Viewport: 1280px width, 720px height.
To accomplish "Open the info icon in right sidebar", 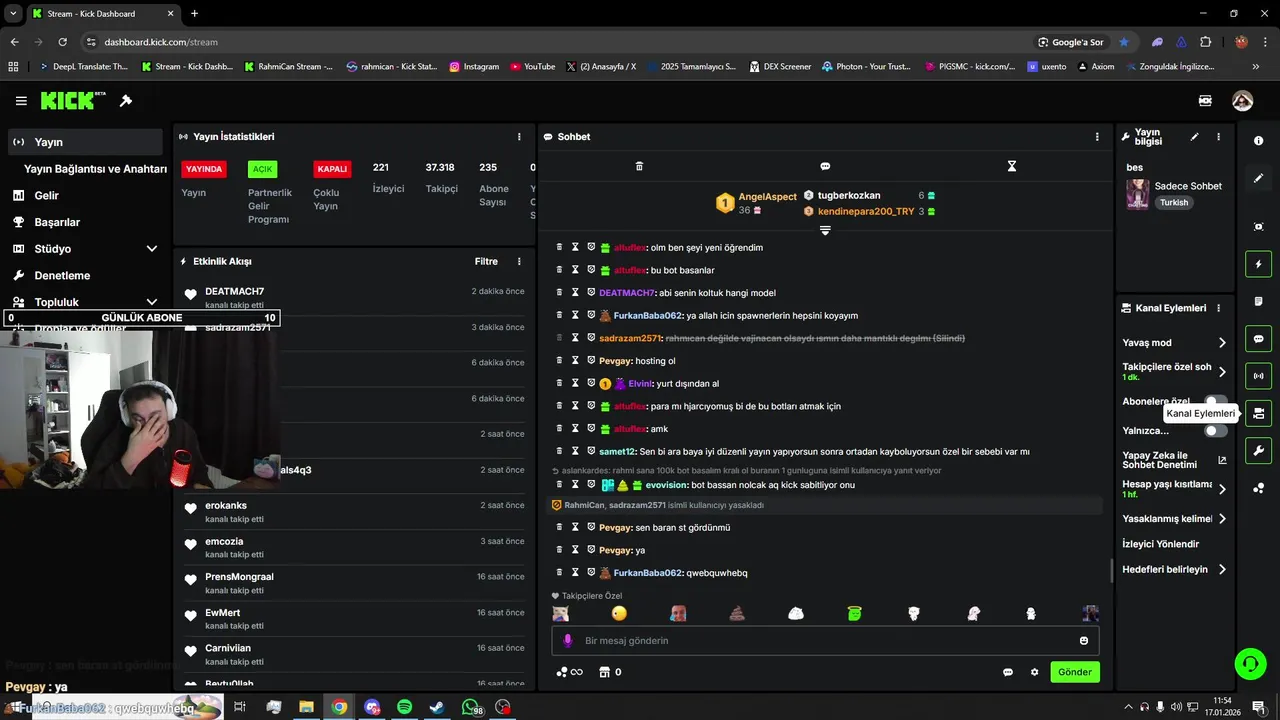I will 1259,141.
